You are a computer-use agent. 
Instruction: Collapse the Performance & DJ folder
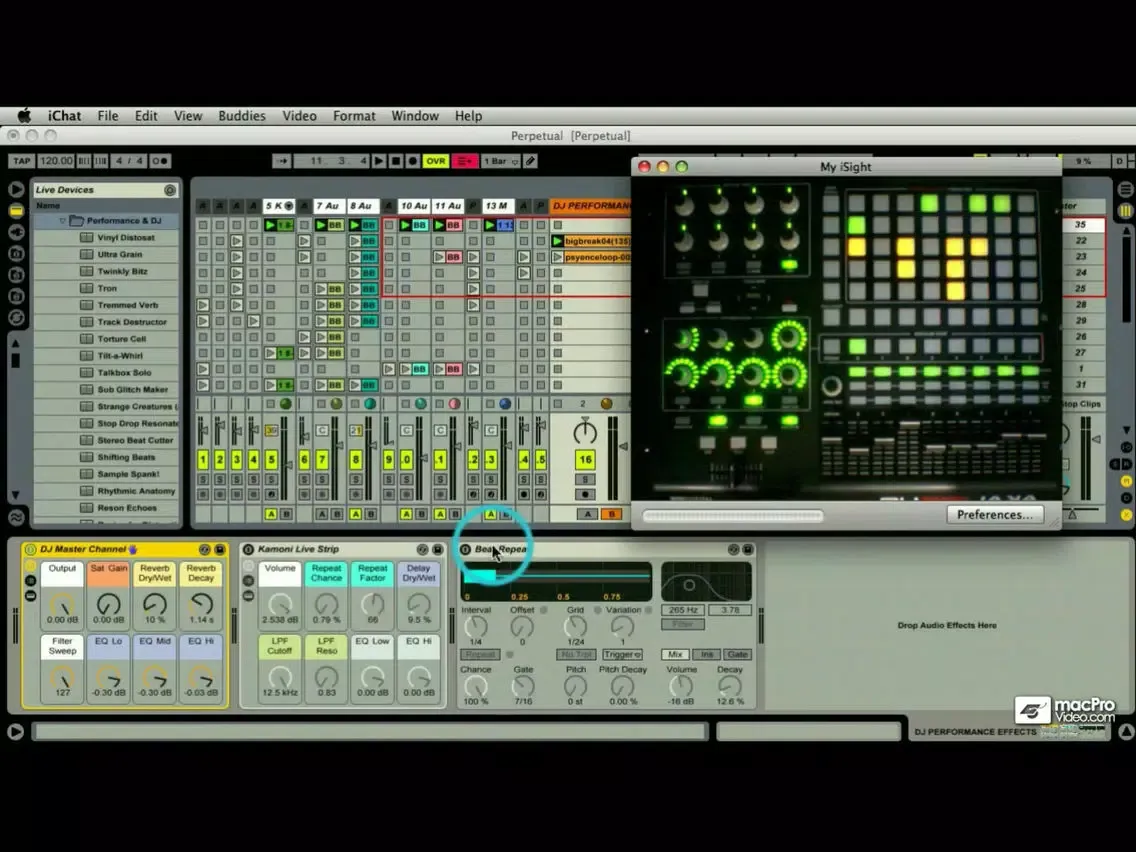tap(63, 221)
